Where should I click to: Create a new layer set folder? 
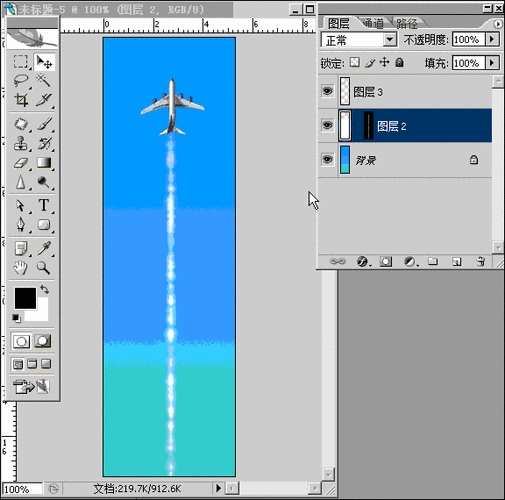433,262
